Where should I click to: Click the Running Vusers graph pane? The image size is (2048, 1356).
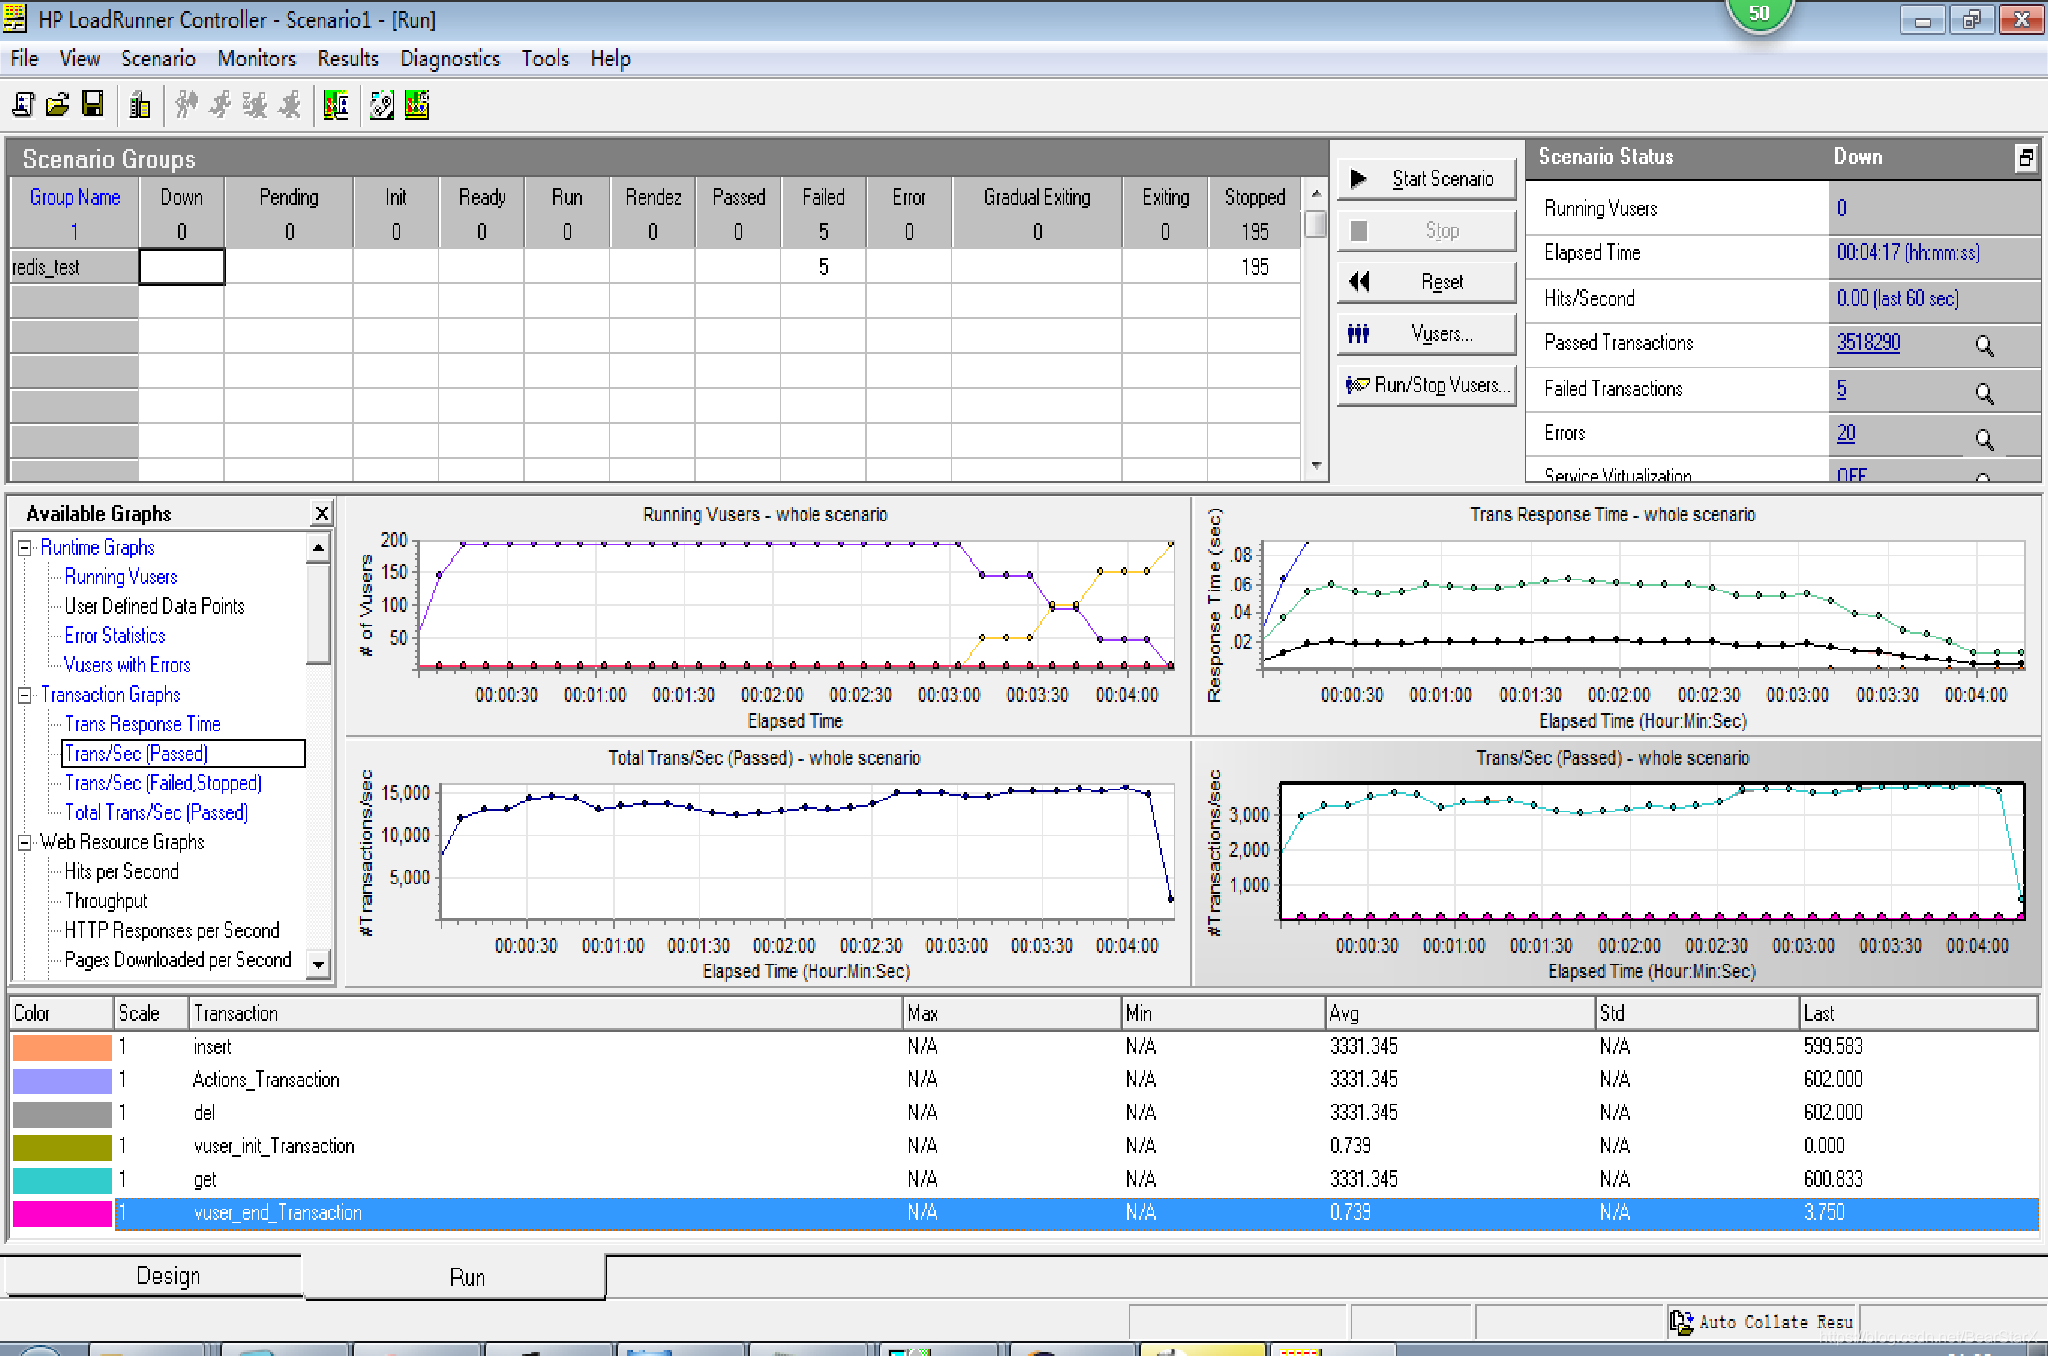(766, 614)
